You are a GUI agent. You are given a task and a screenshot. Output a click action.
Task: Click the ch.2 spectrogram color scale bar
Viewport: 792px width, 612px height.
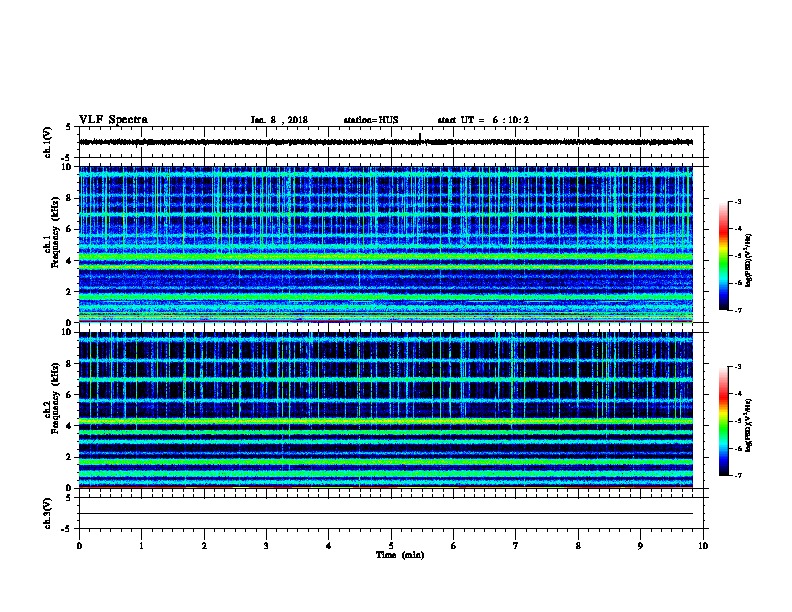click(723, 421)
